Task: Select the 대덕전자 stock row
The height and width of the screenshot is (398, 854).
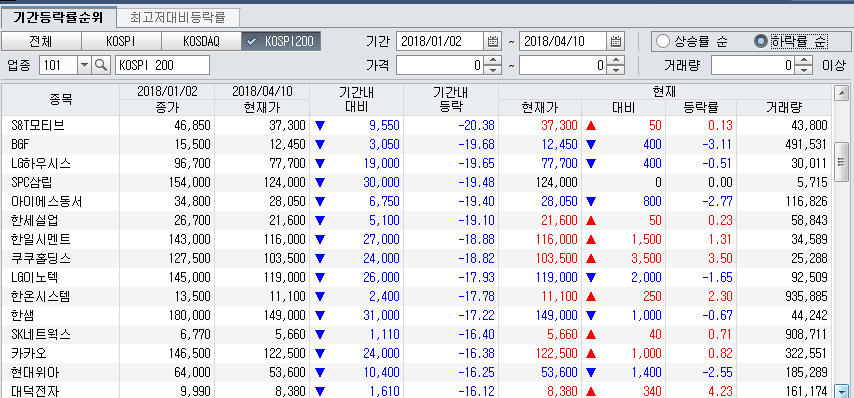Action: click(417, 390)
